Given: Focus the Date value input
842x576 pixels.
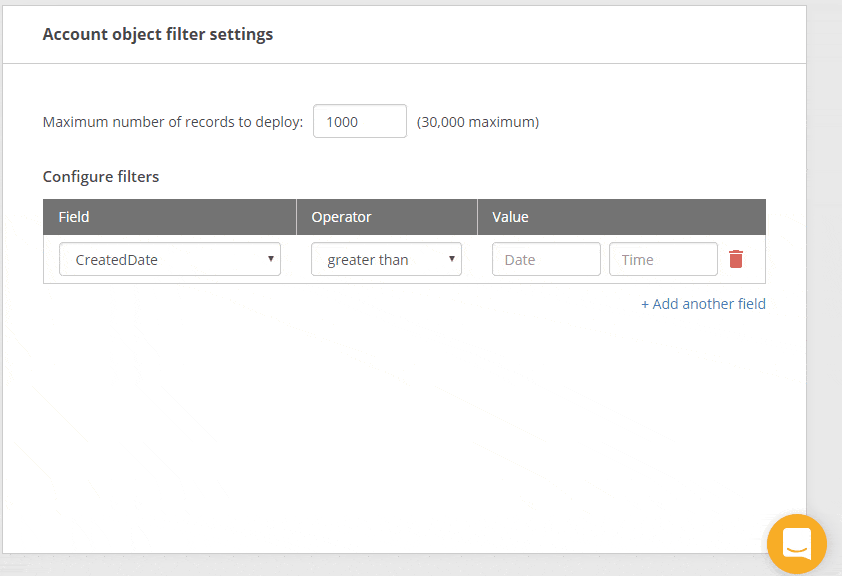Looking at the screenshot, I should 546,259.
